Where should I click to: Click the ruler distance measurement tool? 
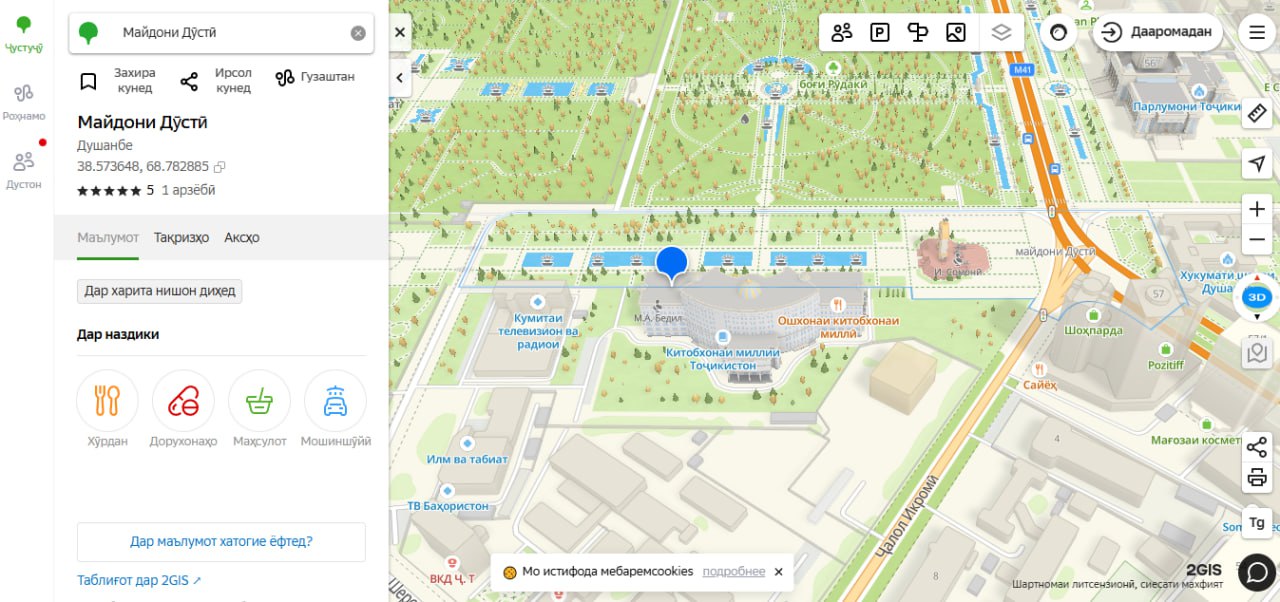click(x=1257, y=112)
